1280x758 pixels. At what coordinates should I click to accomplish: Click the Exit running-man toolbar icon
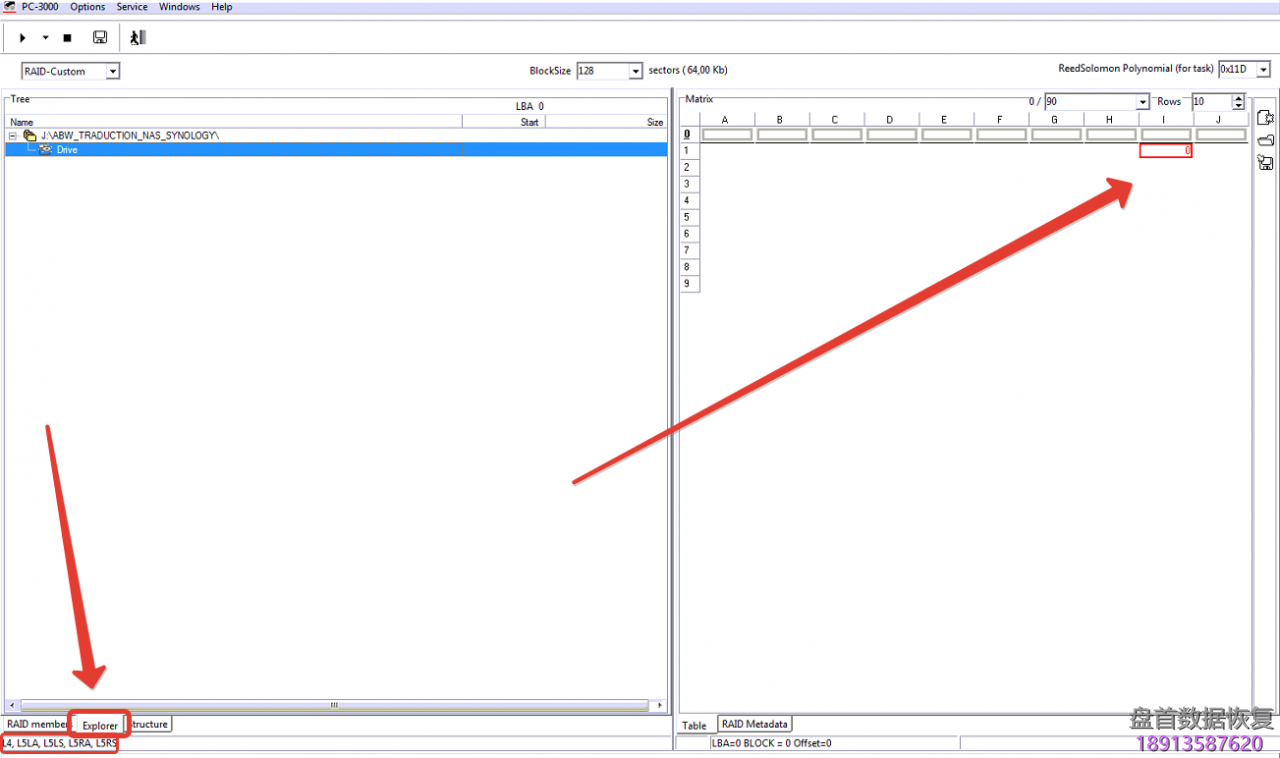tap(138, 38)
